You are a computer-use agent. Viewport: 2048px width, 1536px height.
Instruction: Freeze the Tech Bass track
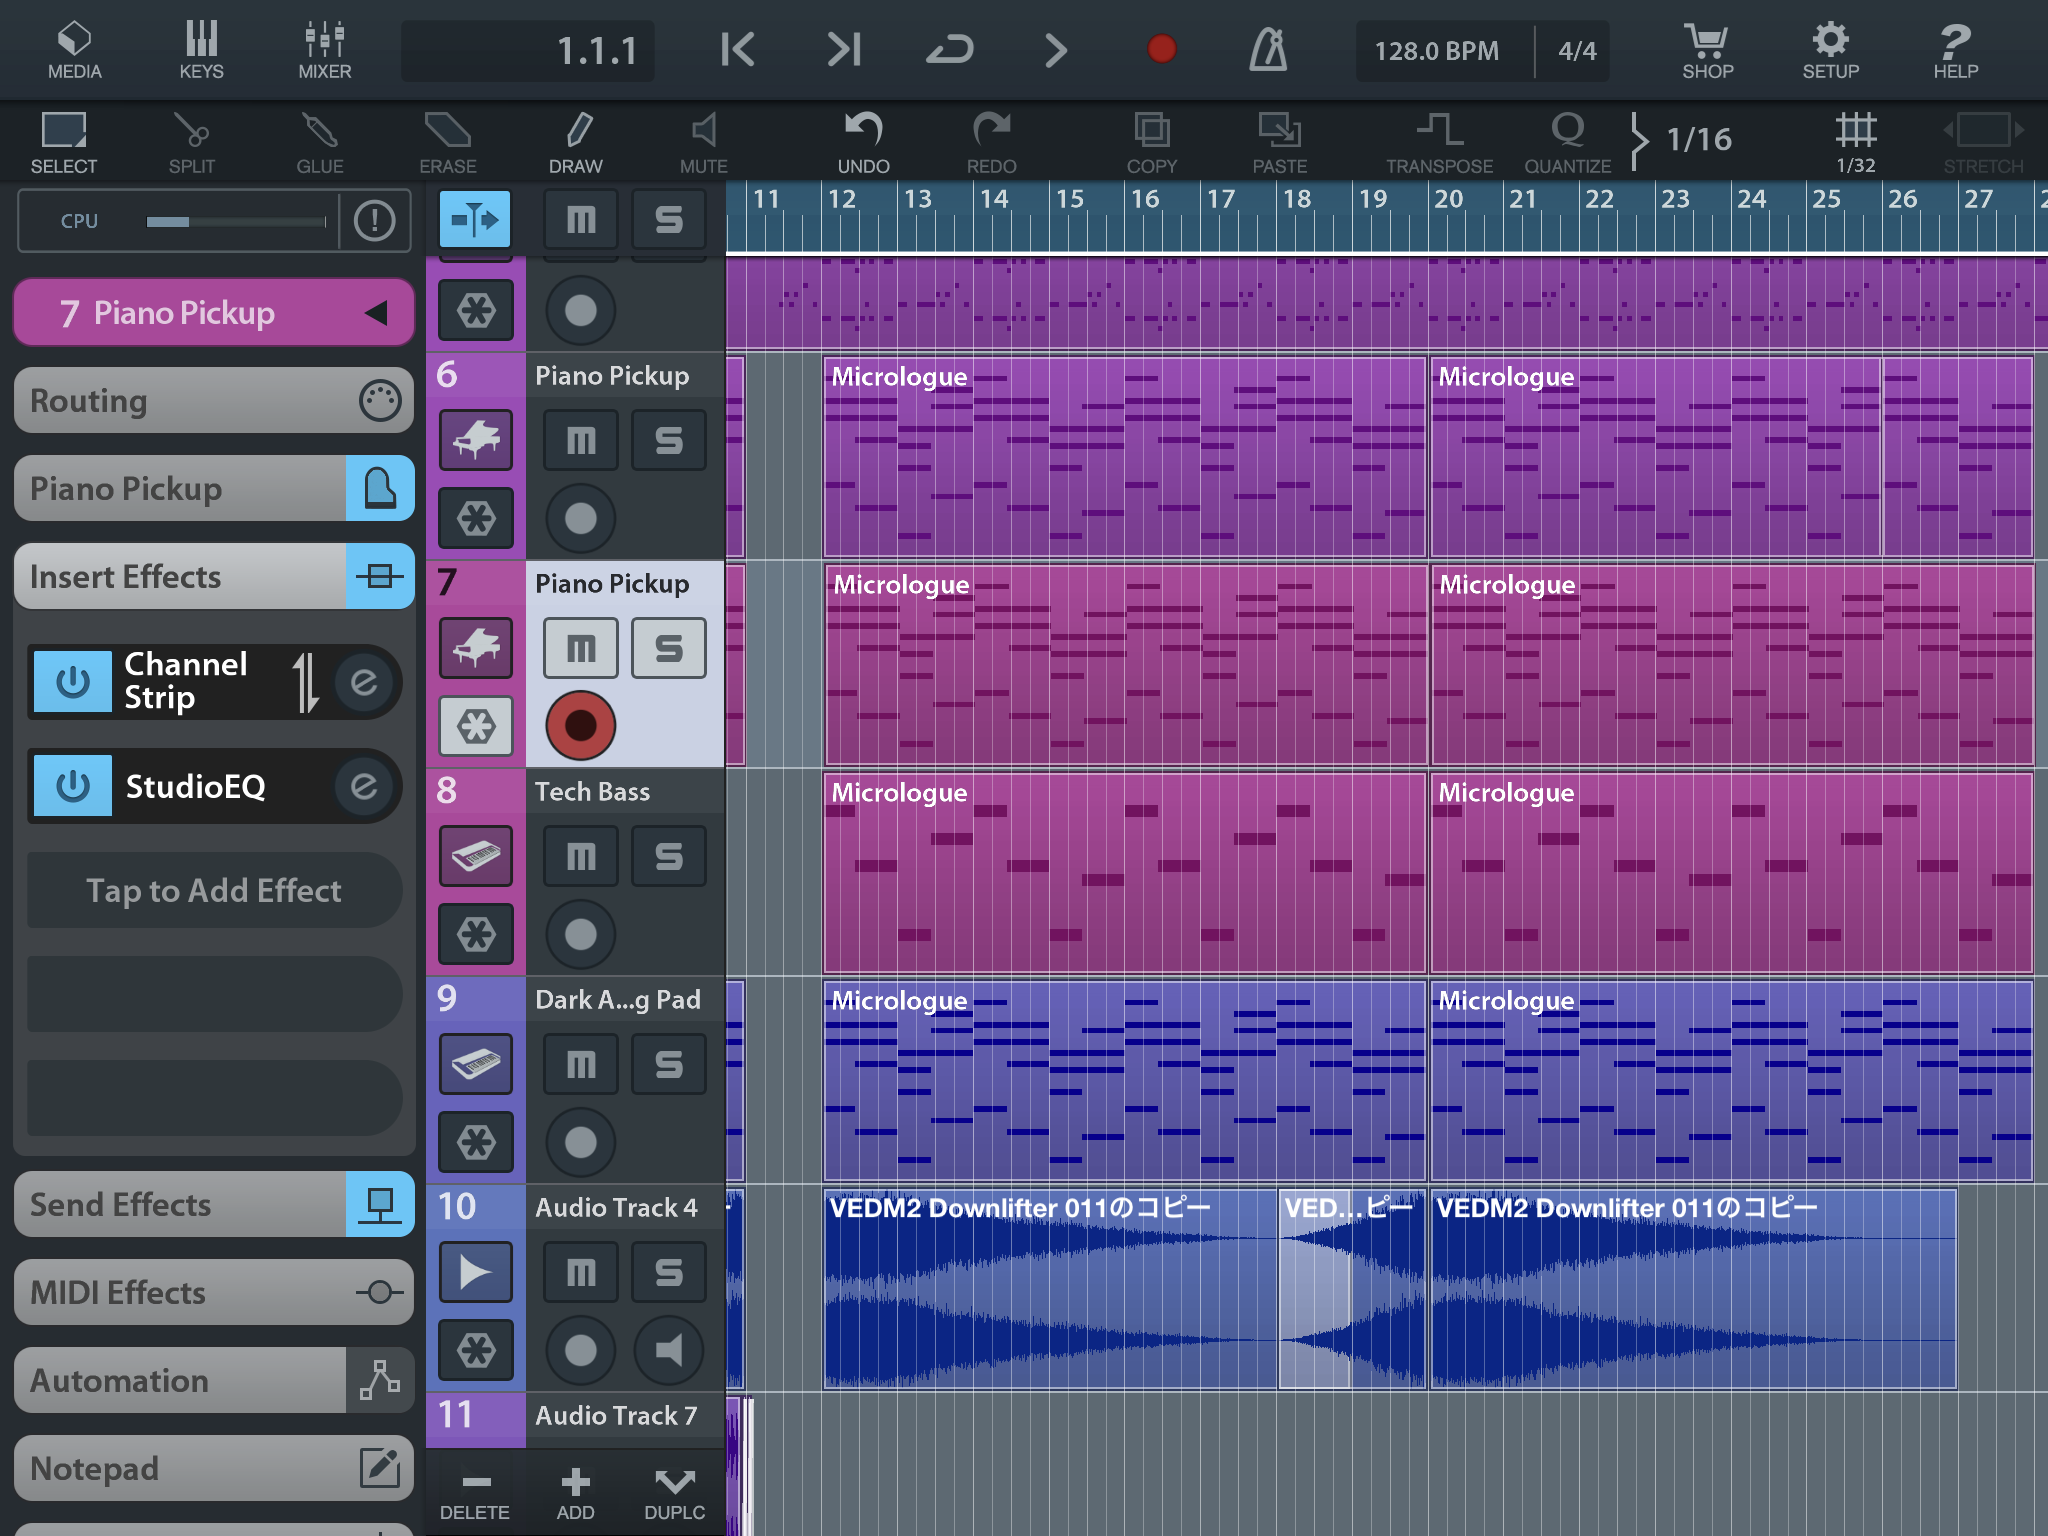[x=475, y=934]
